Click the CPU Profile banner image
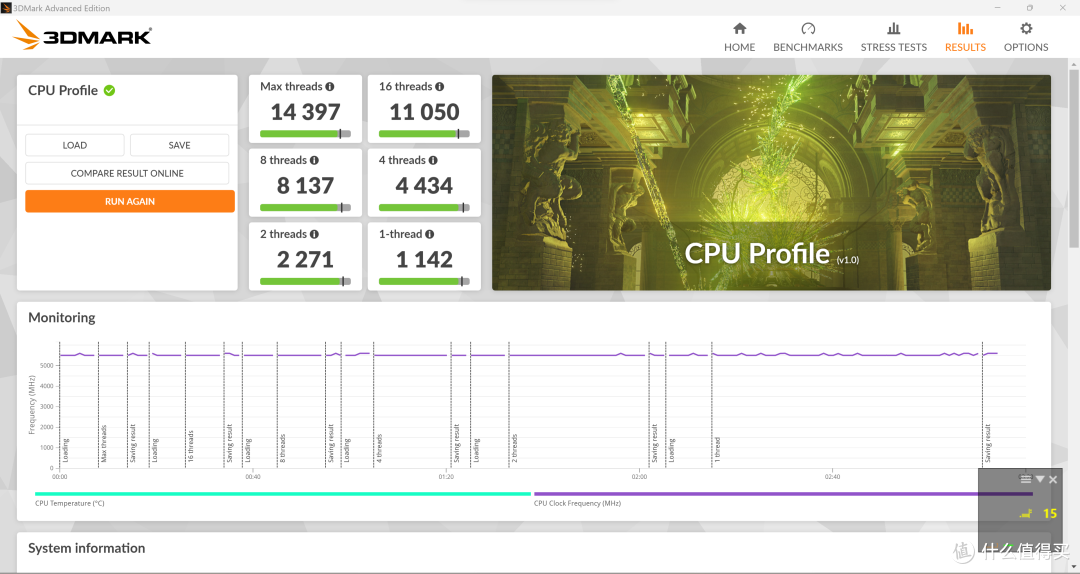Image resolution: width=1080 pixels, height=574 pixels. 771,183
